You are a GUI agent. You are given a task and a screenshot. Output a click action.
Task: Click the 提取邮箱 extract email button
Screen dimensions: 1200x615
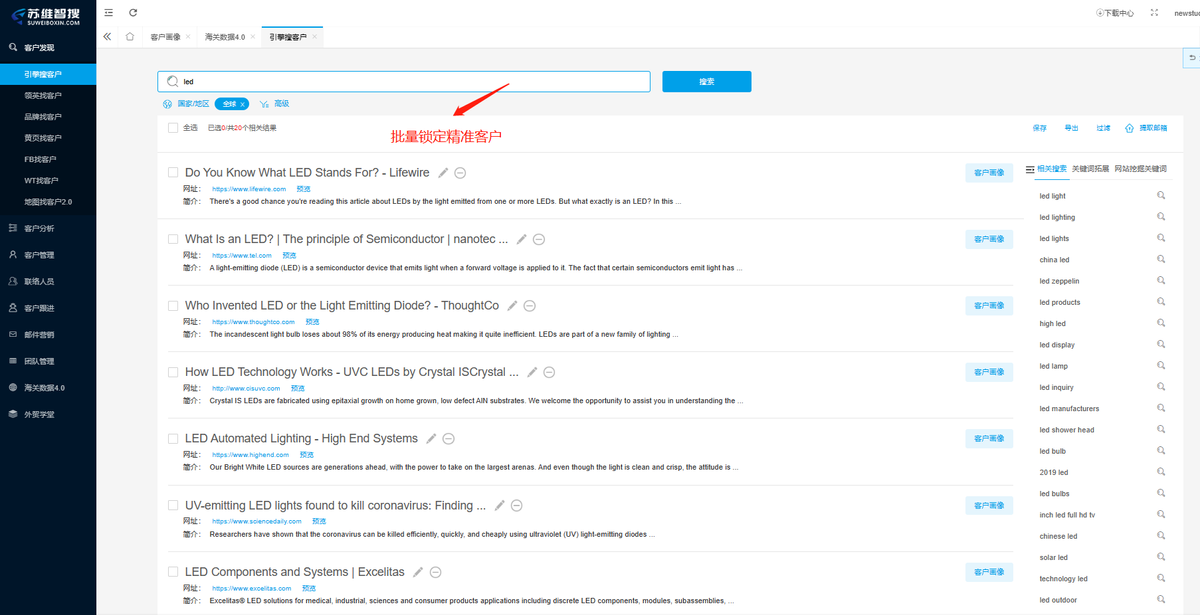[x=1146, y=128]
